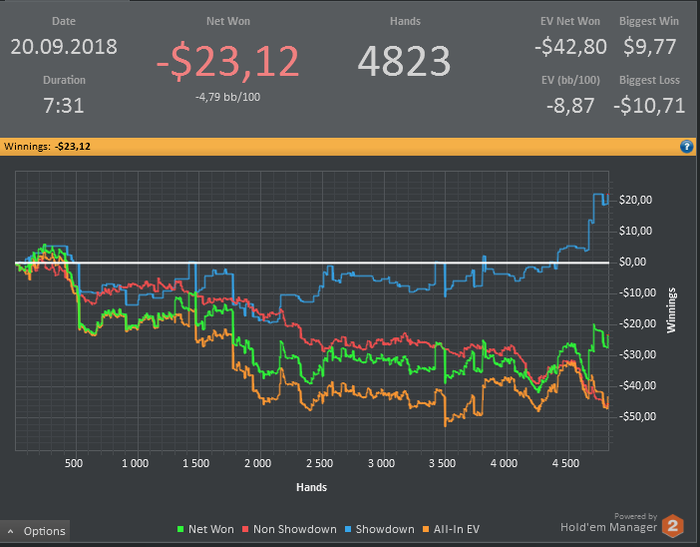The width and height of the screenshot is (700, 547).
Task: Toggle the All-In EV legend entry
Action: coord(451,529)
